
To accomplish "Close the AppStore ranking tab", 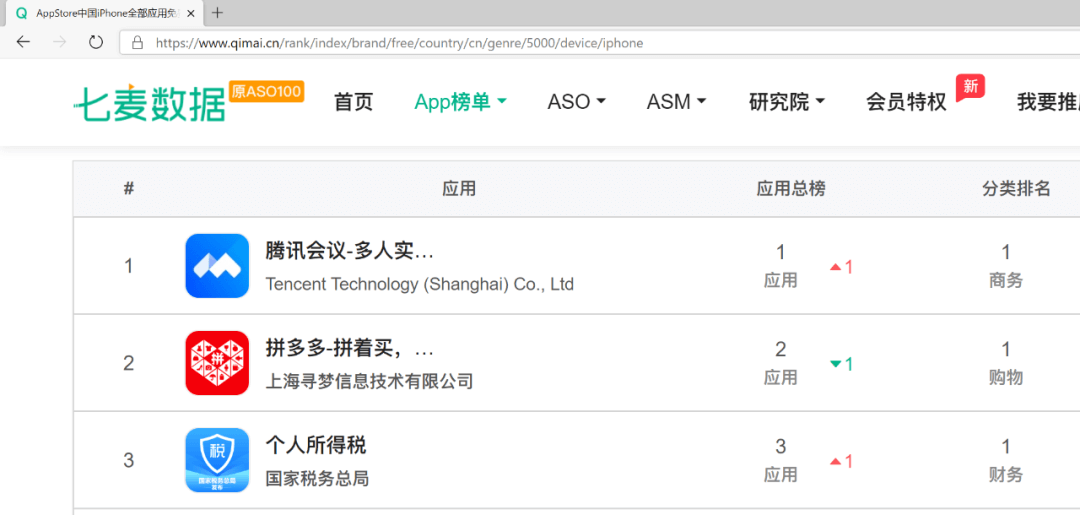I will point(191,13).
